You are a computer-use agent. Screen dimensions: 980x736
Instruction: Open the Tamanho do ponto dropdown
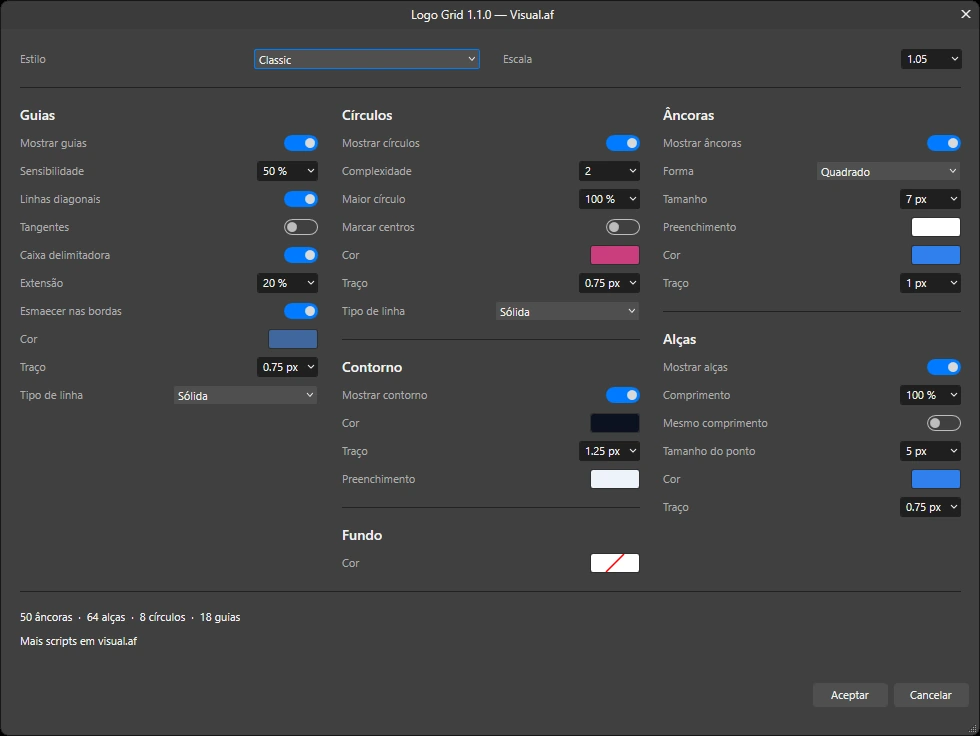point(931,451)
